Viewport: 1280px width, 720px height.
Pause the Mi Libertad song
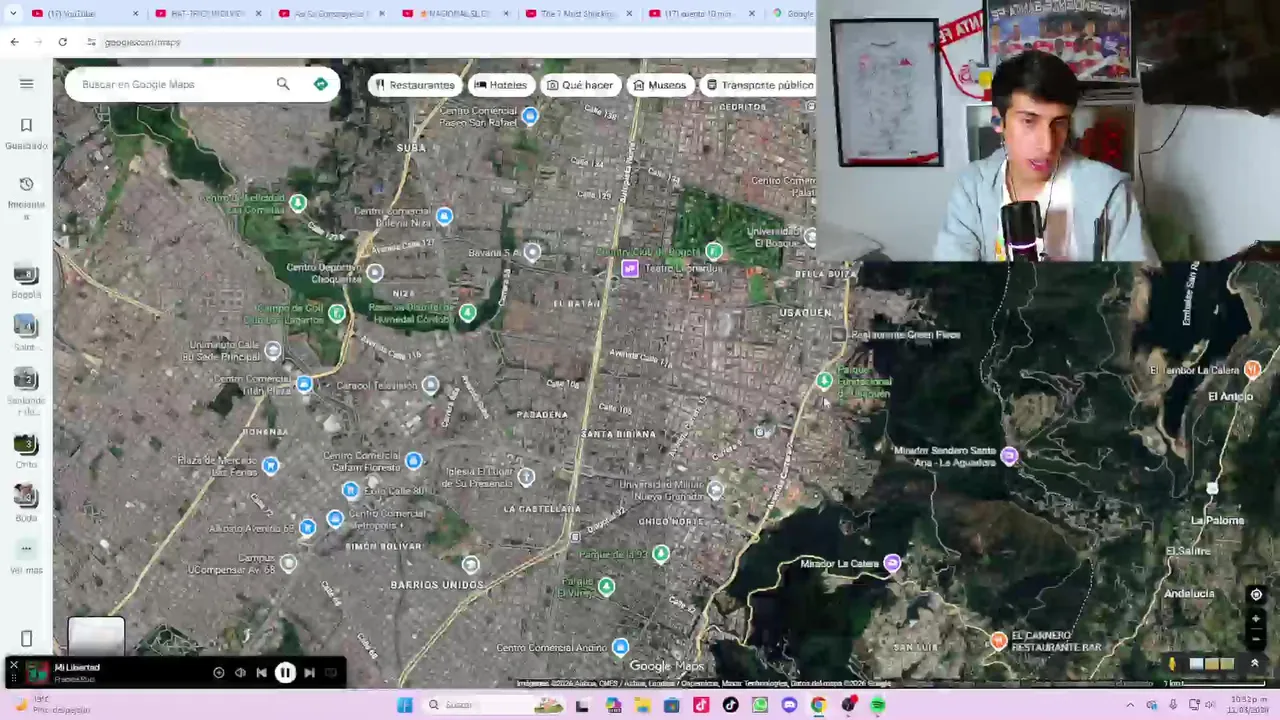click(x=285, y=673)
